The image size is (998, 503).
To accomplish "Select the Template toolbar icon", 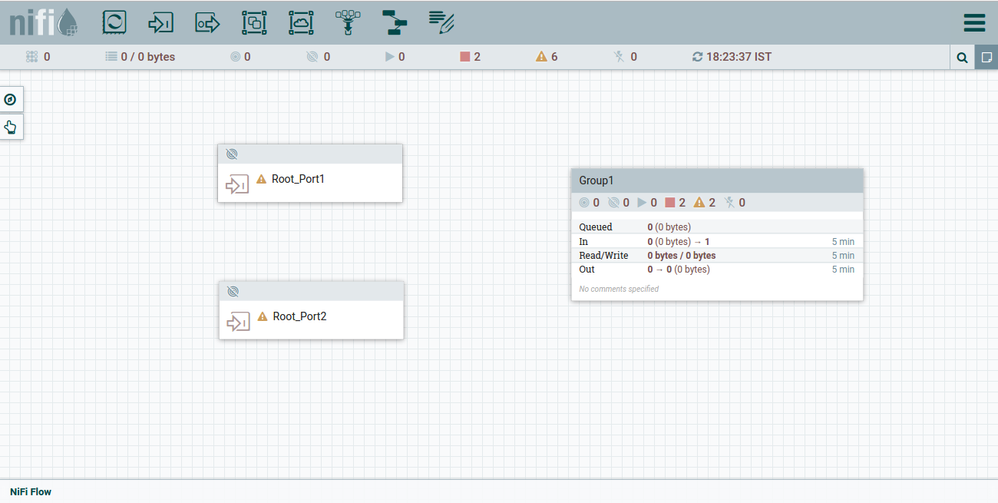I will tap(394, 22).
